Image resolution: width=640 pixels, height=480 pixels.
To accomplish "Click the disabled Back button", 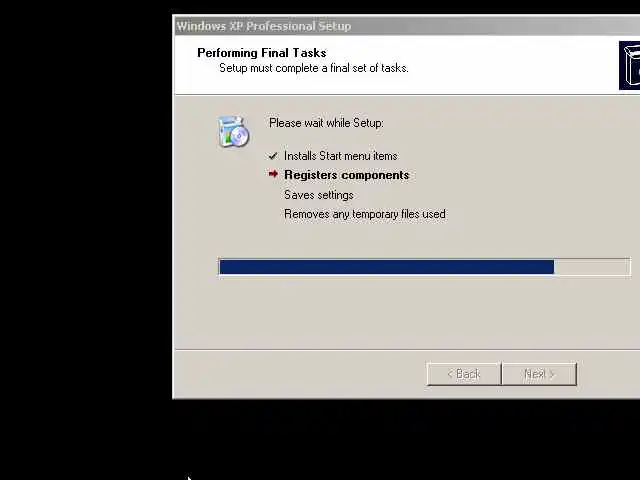I will coord(464,373).
